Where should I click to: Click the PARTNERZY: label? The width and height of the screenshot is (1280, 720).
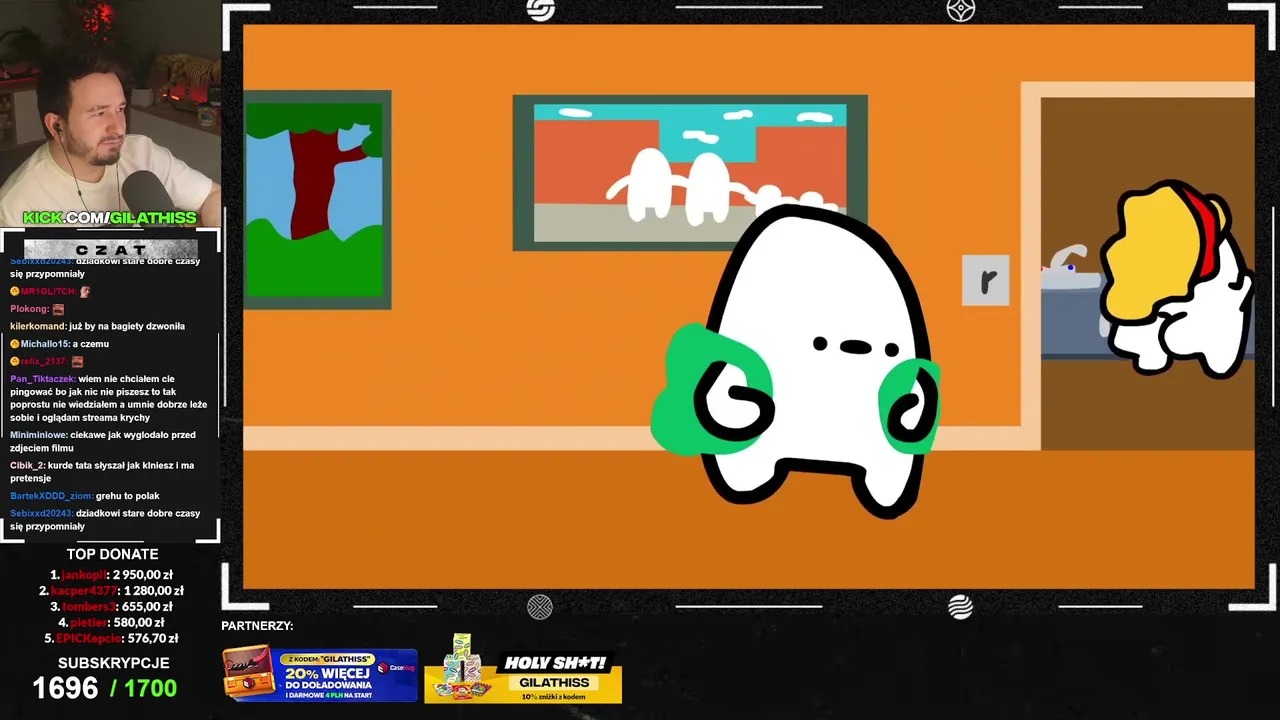[x=257, y=626]
